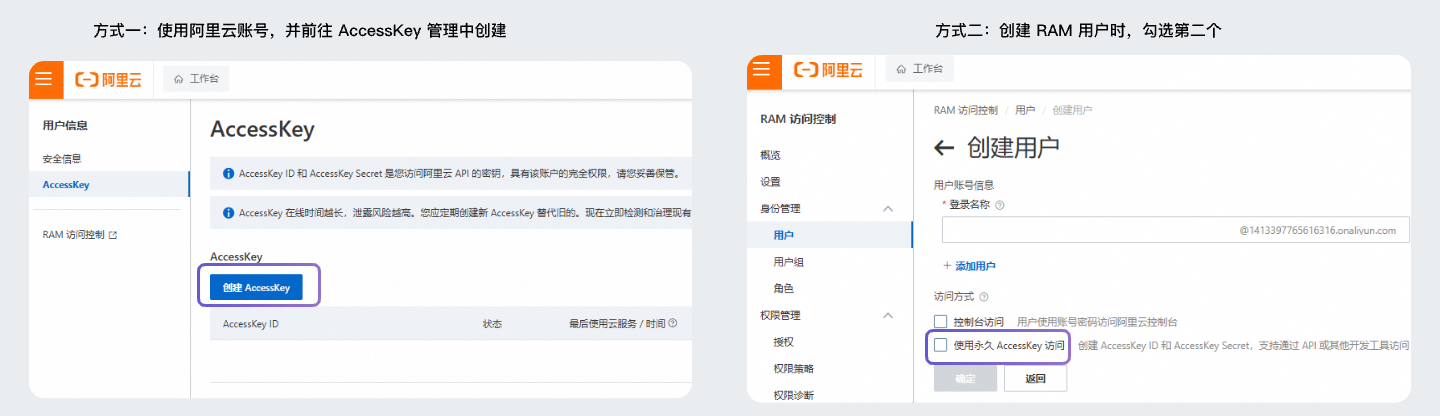Click the Alibaba Cloud logo in the AccessKey console
Screen dimensions: 1440x416
[x=109, y=79]
